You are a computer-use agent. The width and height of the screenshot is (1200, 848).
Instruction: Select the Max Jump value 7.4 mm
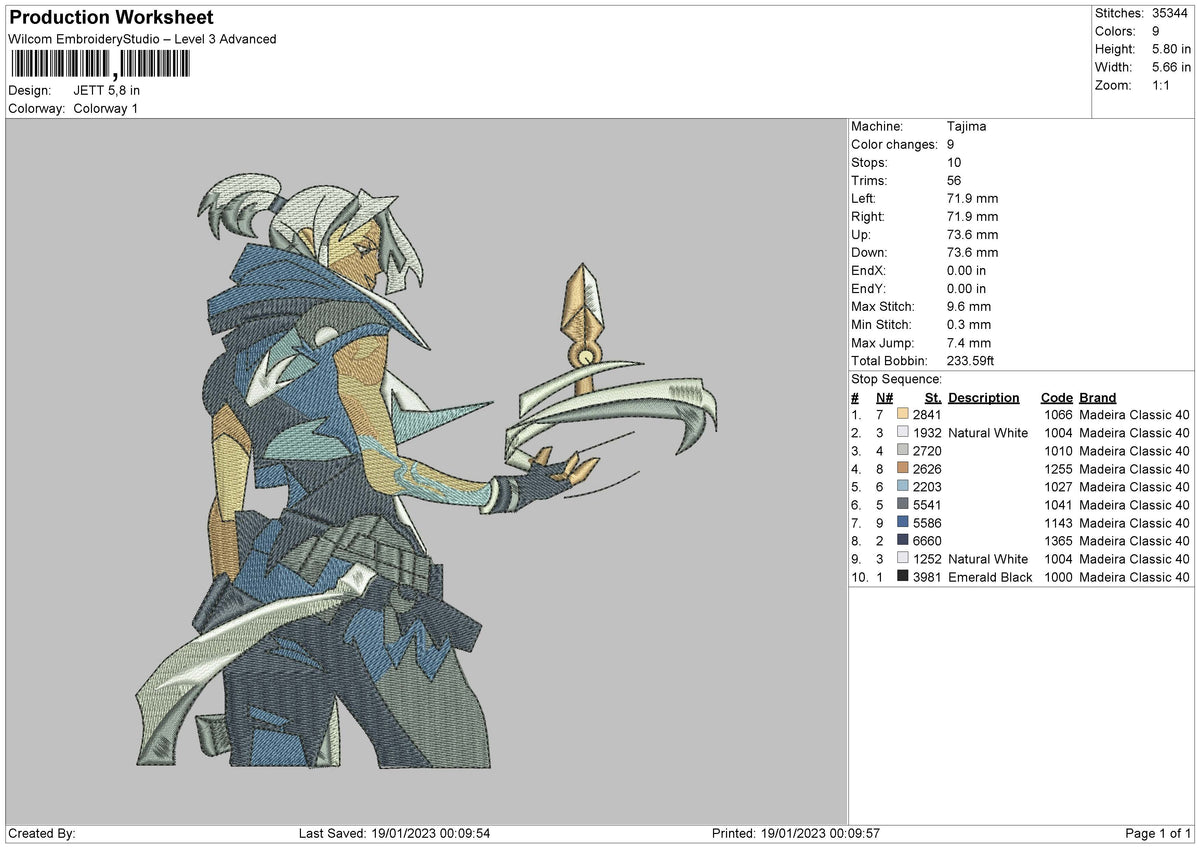point(969,343)
